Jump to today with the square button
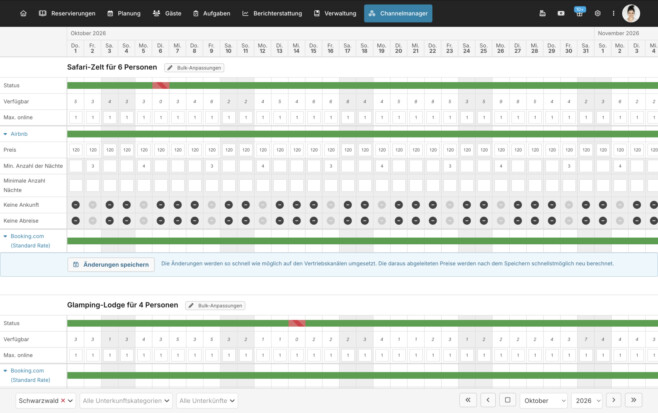The image size is (658, 413). coord(507,400)
